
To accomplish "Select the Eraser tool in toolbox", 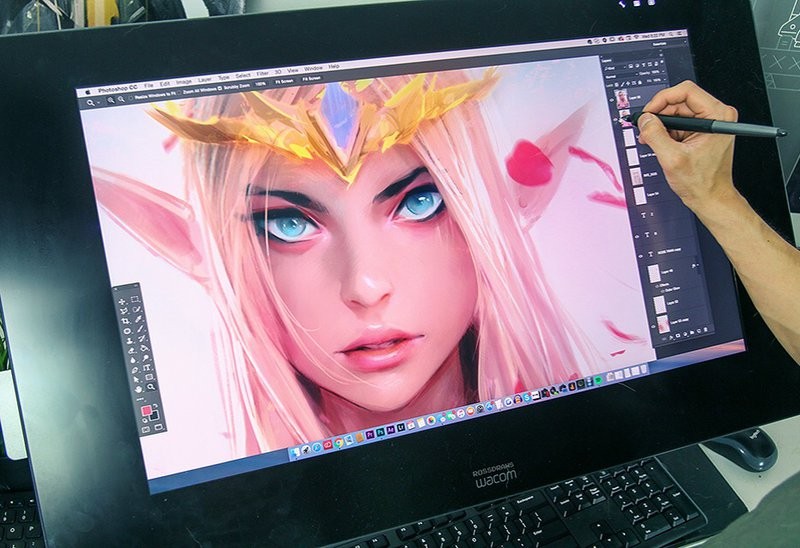I will pos(132,351).
